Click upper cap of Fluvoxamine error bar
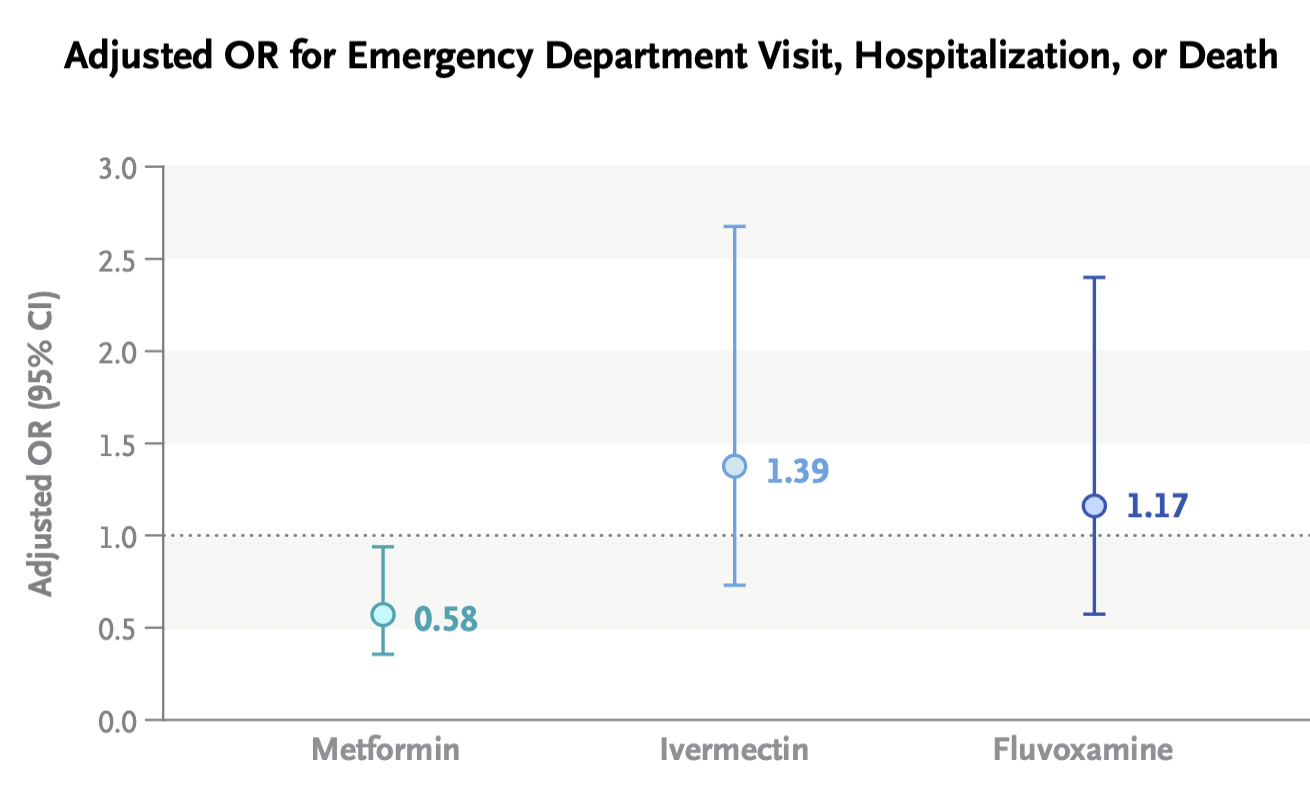The width and height of the screenshot is (1310, 796). point(1095,277)
